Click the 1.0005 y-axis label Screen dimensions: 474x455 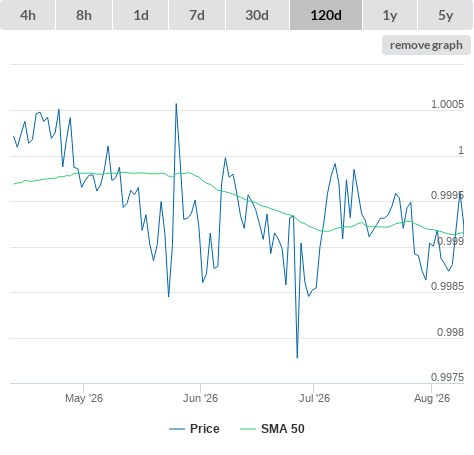(447, 104)
